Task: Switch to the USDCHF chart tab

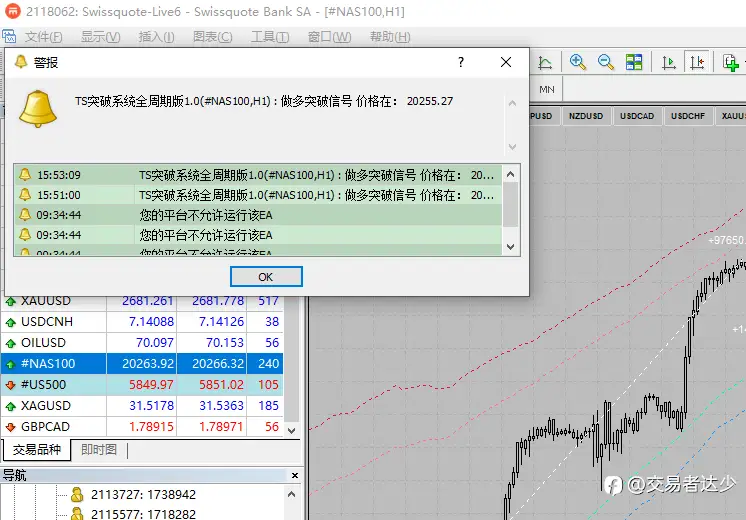Action: tap(687, 116)
